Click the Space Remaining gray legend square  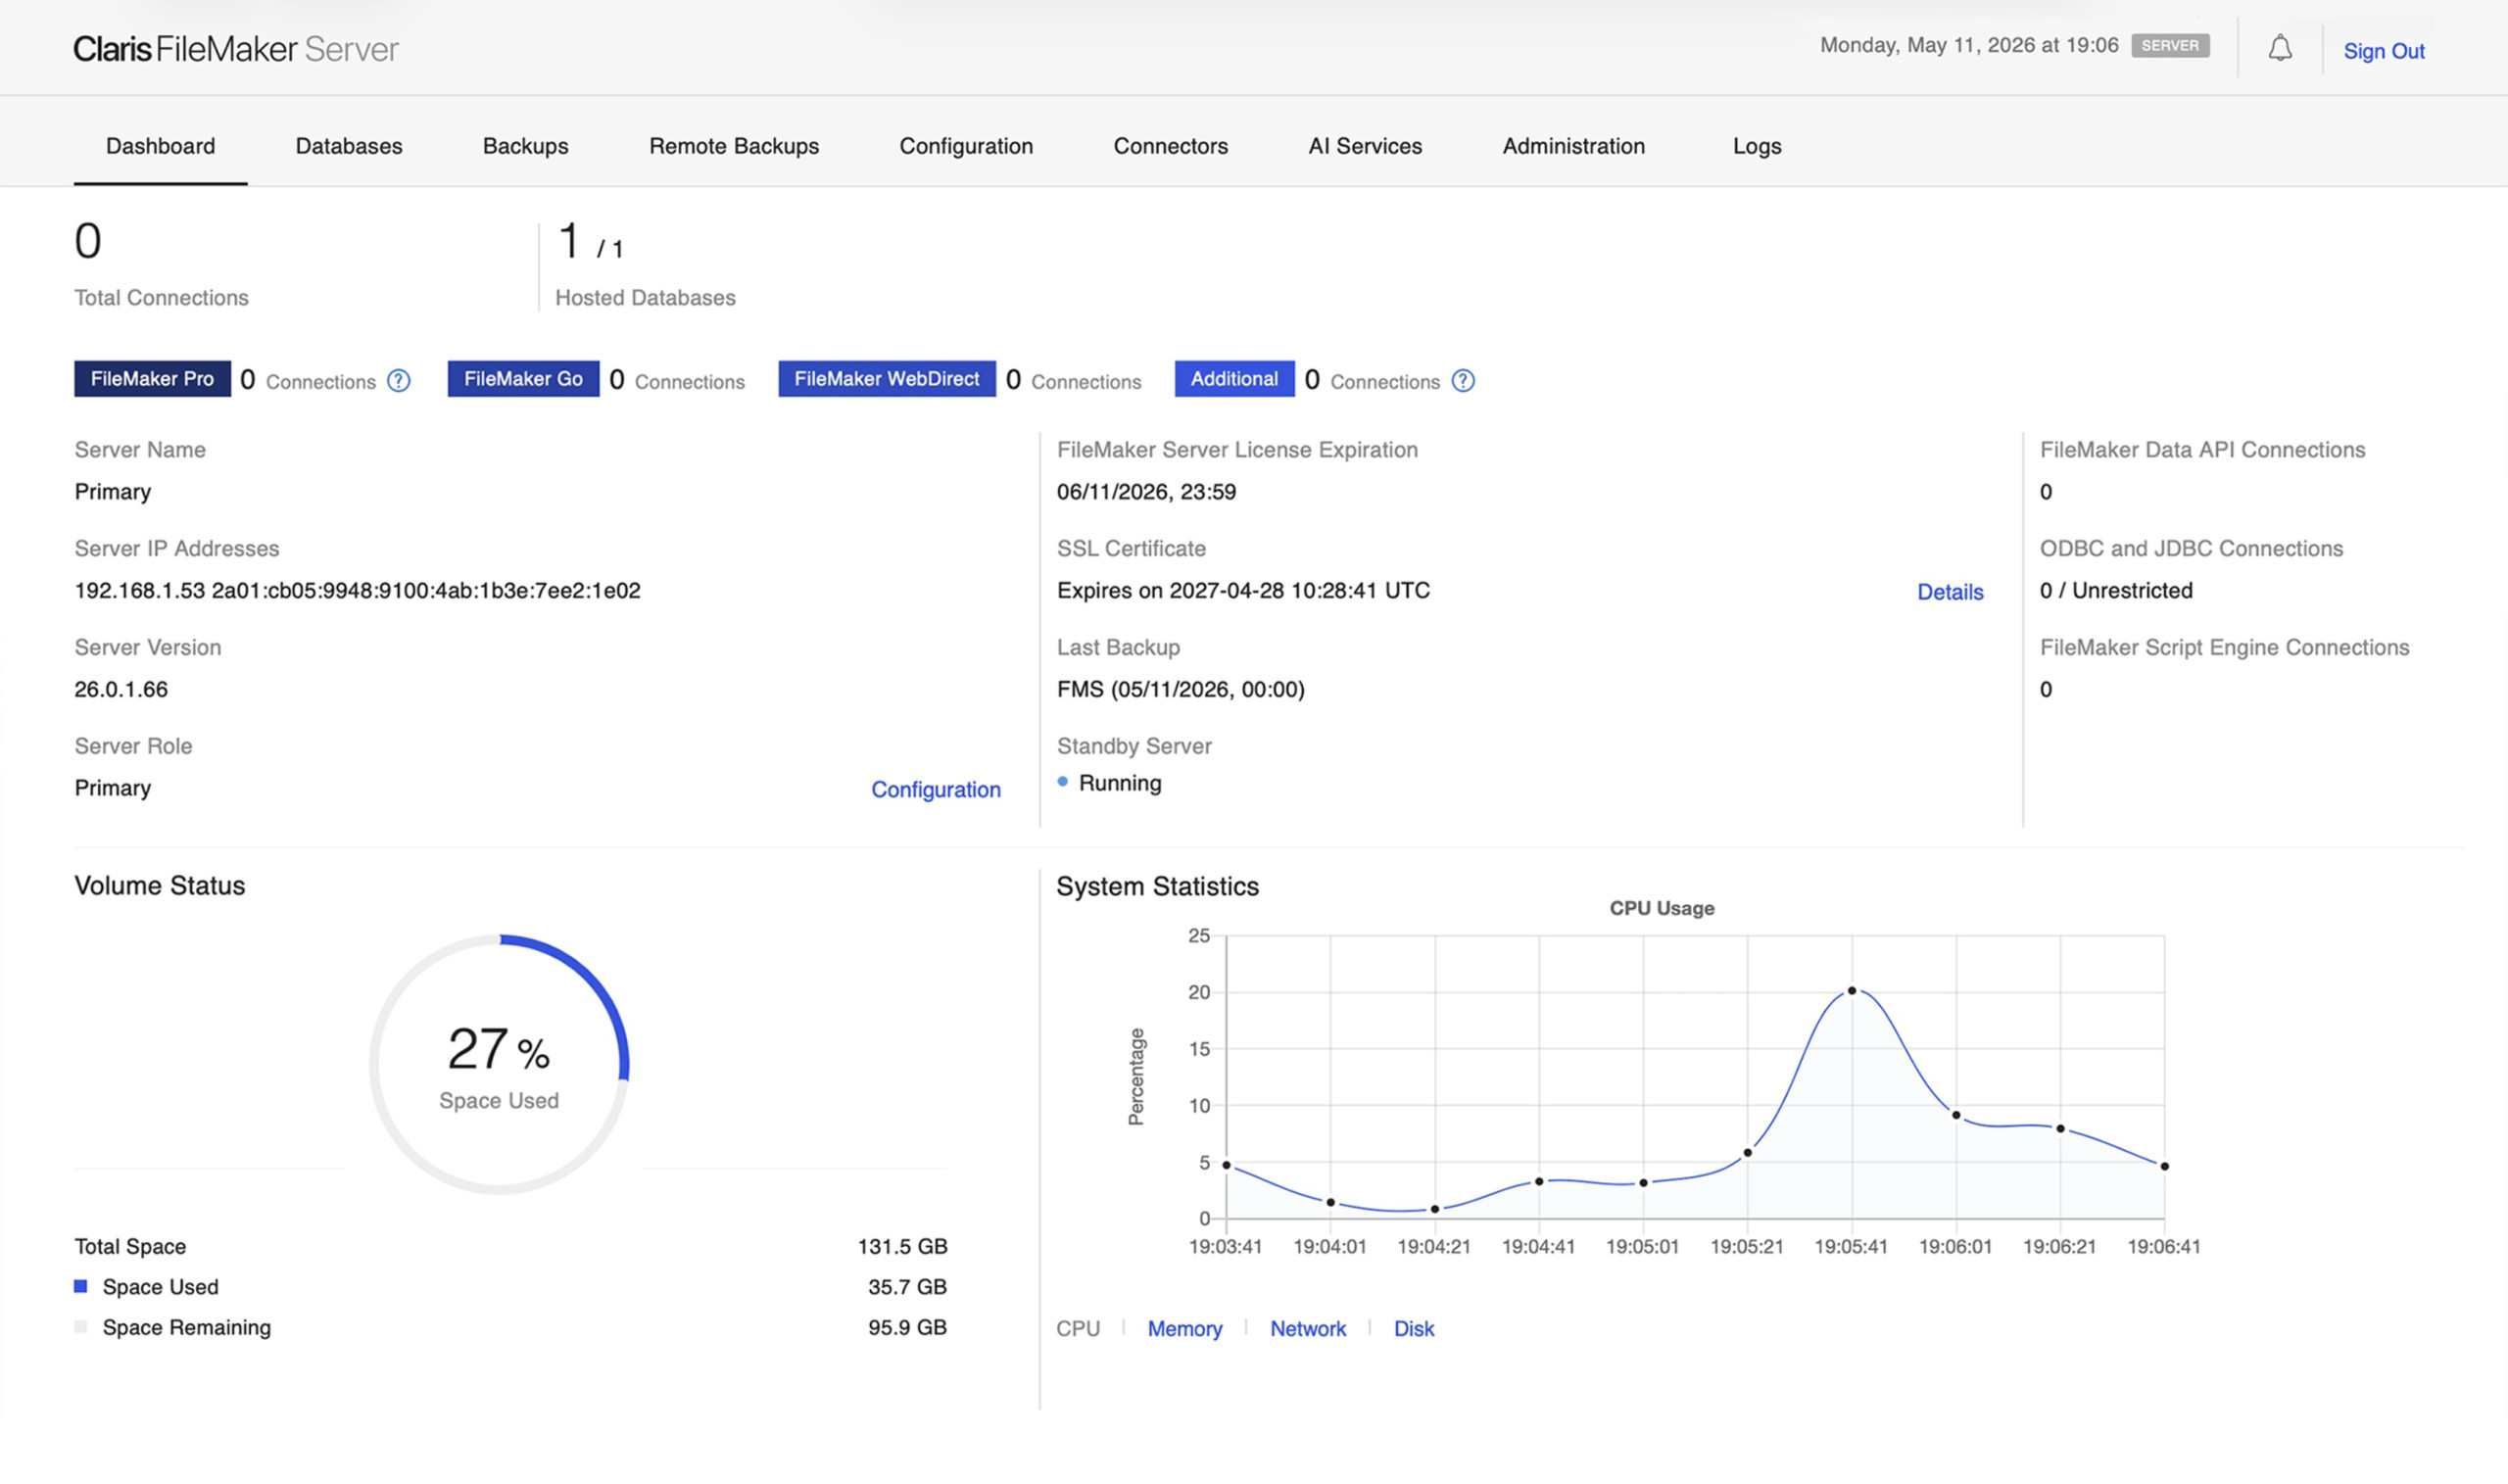81,1327
